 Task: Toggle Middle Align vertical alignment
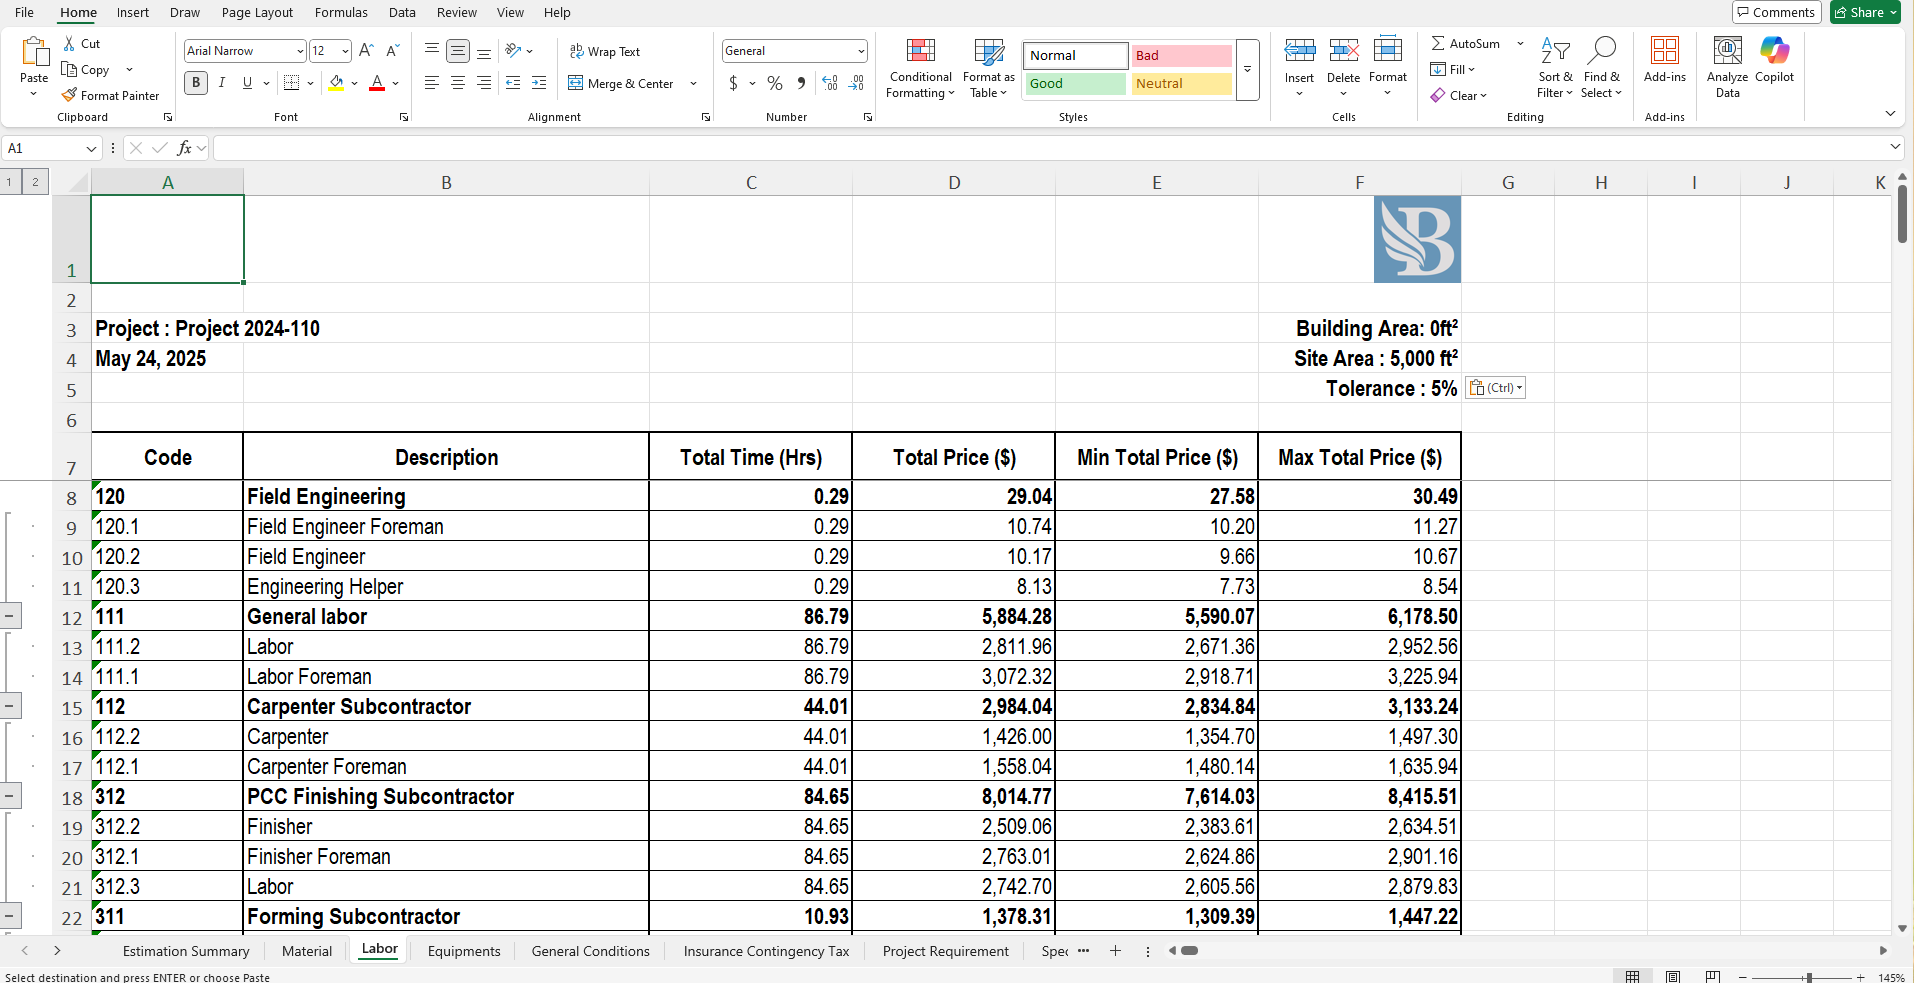tap(458, 50)
